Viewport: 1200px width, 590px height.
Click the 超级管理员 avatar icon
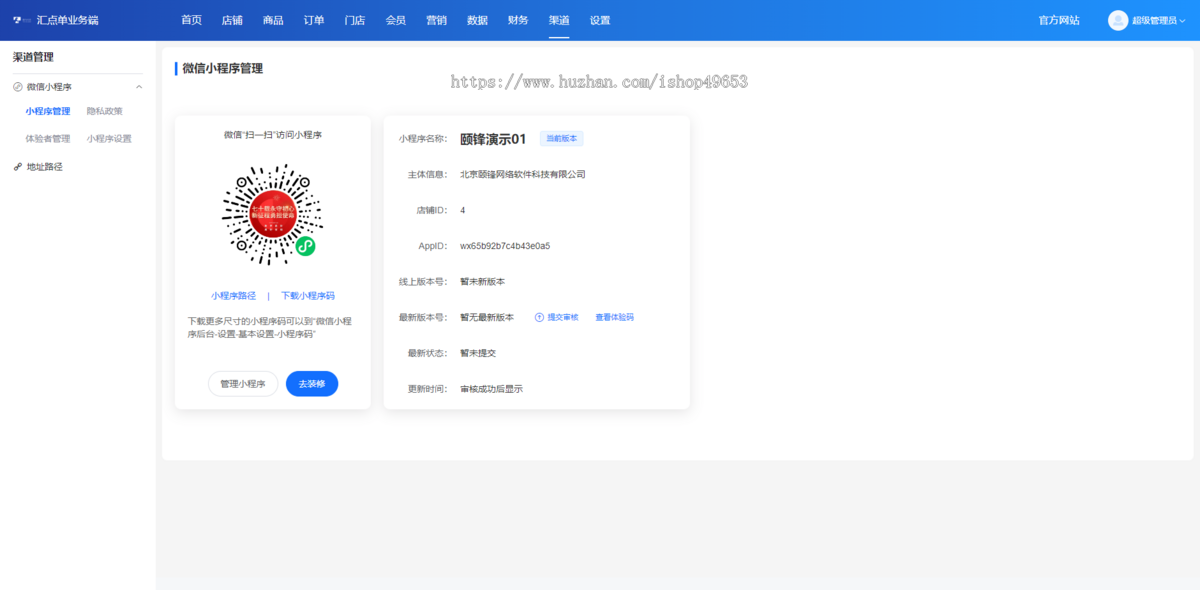[x=1118, y=20]
